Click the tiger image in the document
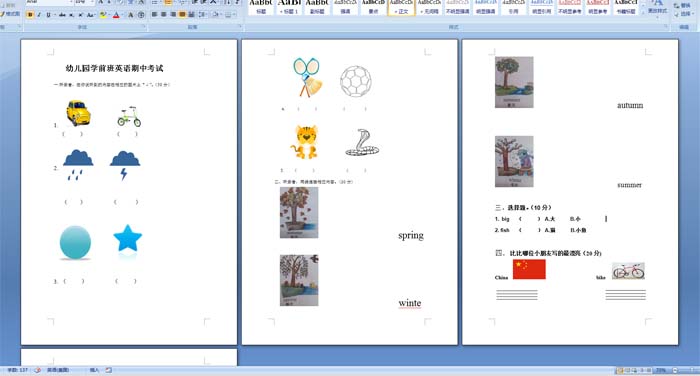Image resolution: width=700 pixels, height=376 pixels. click(305, 142)
